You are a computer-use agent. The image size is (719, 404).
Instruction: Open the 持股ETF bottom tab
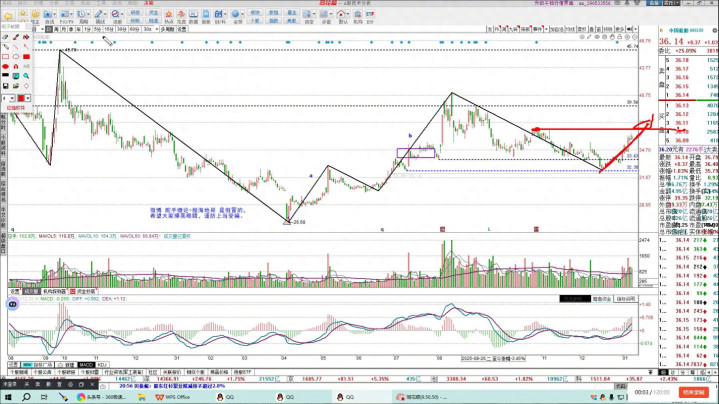point(243,372)
